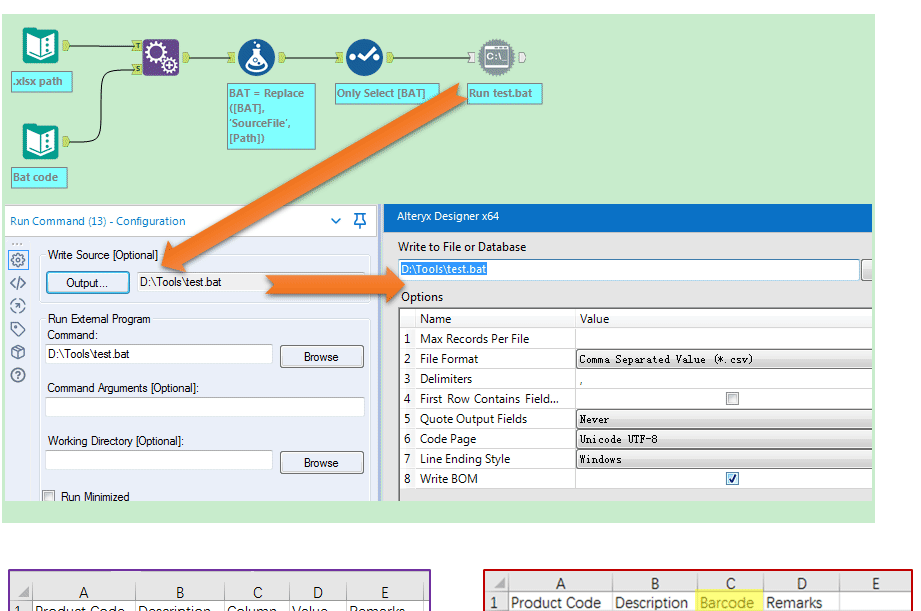Viewport: 921px width, 611px height.
Task: Click the cube icon in configuration sidebar
Action: coord(18,352)
